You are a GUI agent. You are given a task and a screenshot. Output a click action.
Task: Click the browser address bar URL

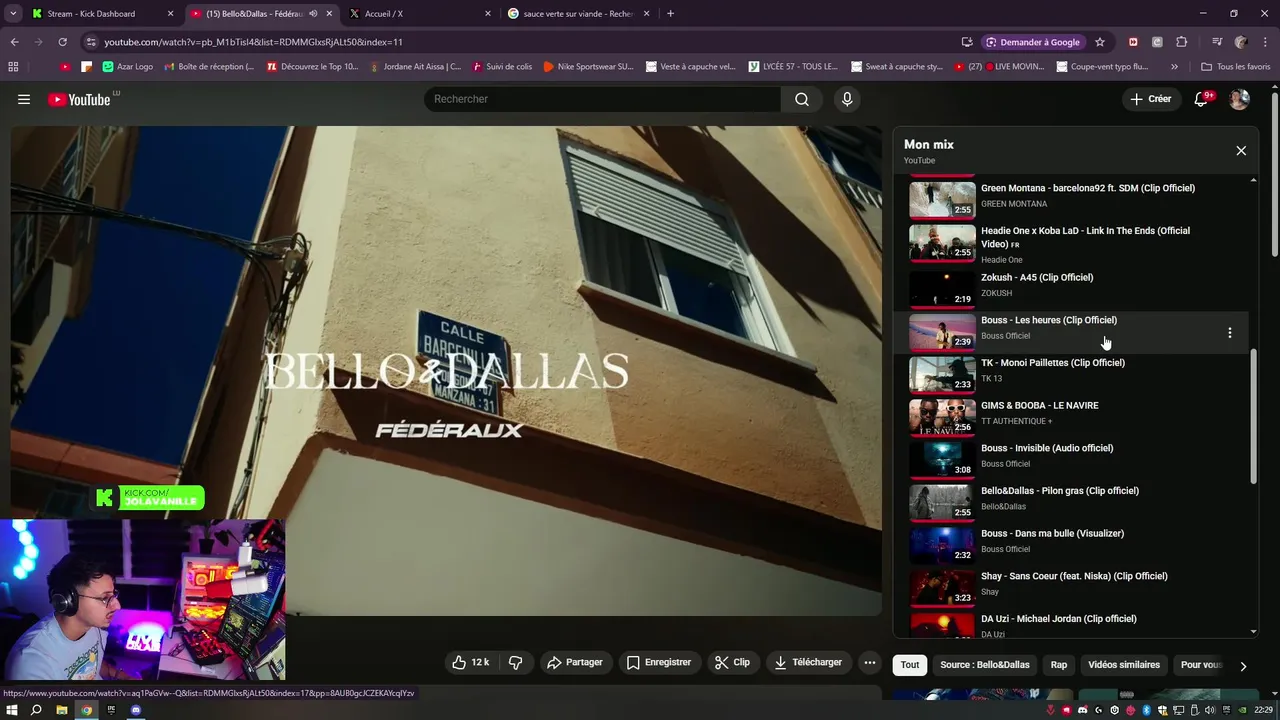(253, 42)
